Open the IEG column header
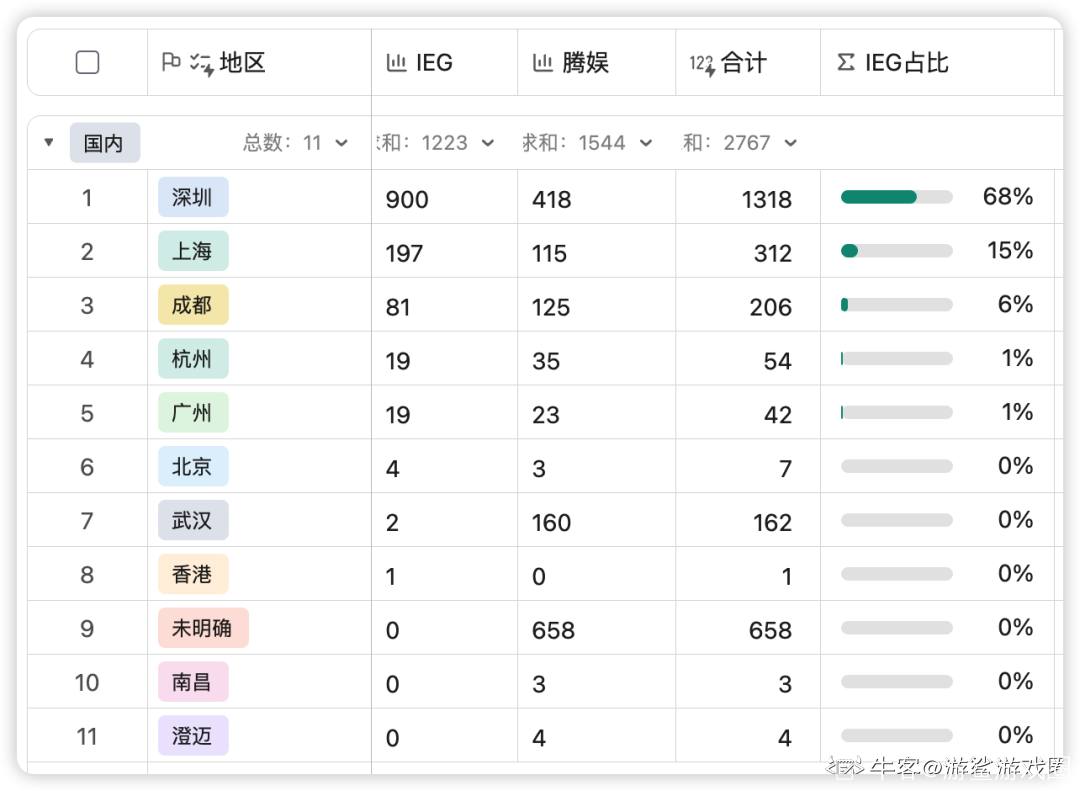 (x=444, y=63)
